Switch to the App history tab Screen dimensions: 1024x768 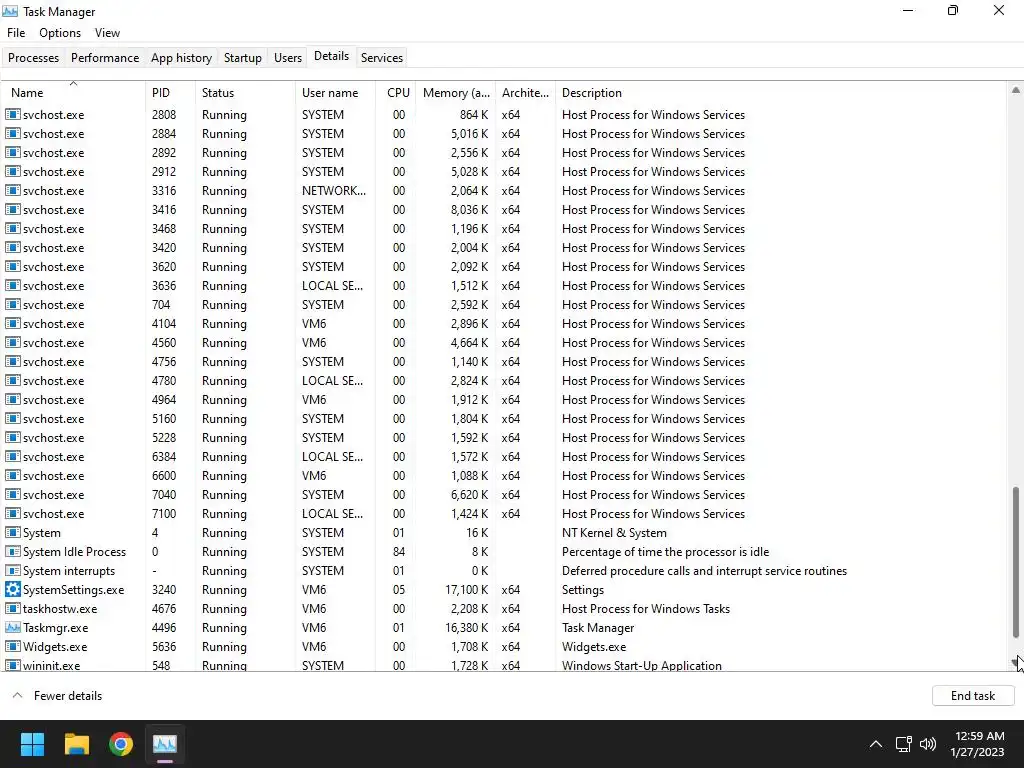tap(182, 57)
